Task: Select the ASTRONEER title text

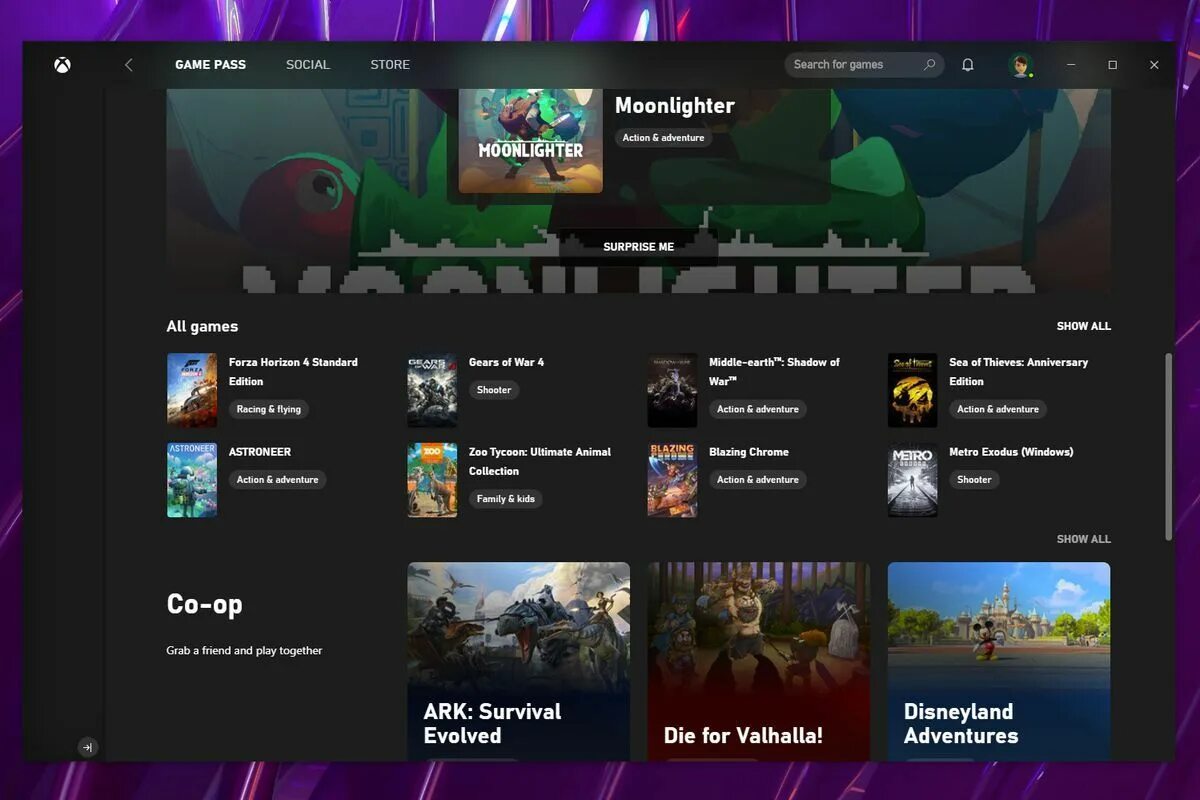Action: tap(260, 452)
